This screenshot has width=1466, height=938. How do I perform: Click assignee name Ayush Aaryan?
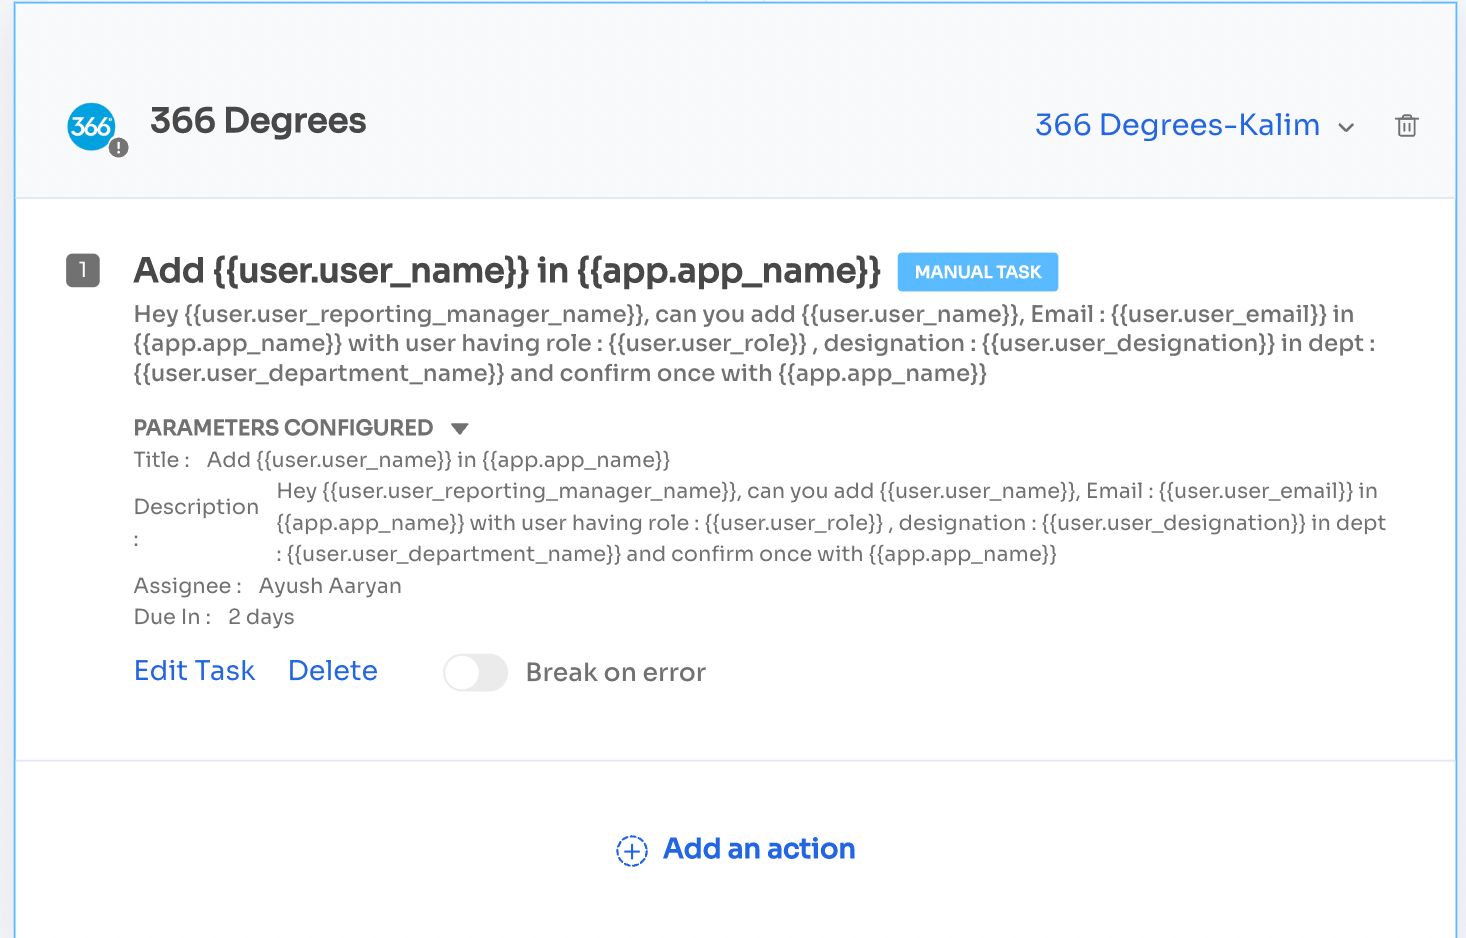330,586
